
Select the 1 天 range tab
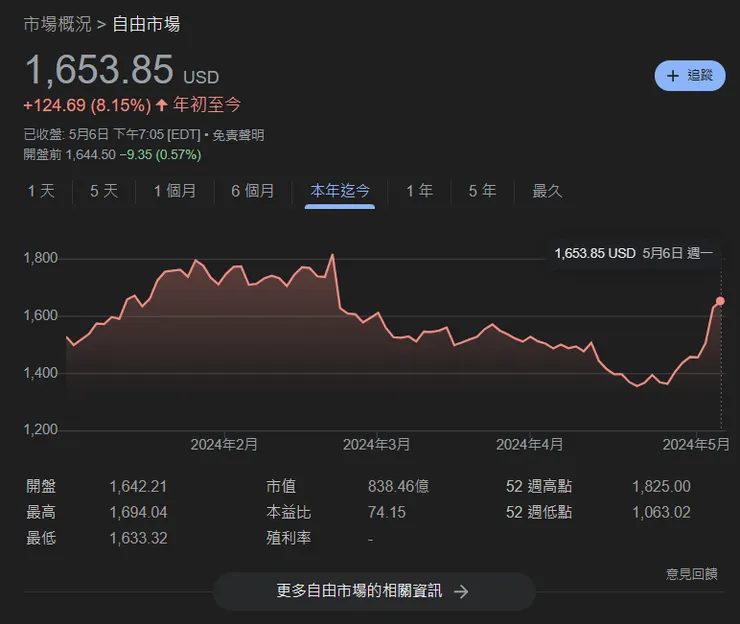click(41, 191)
